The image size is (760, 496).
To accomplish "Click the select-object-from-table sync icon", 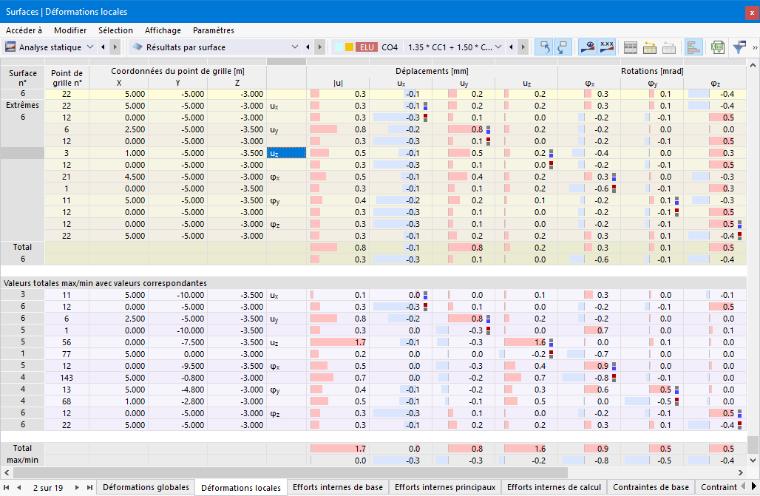I will tap(544, 47).
